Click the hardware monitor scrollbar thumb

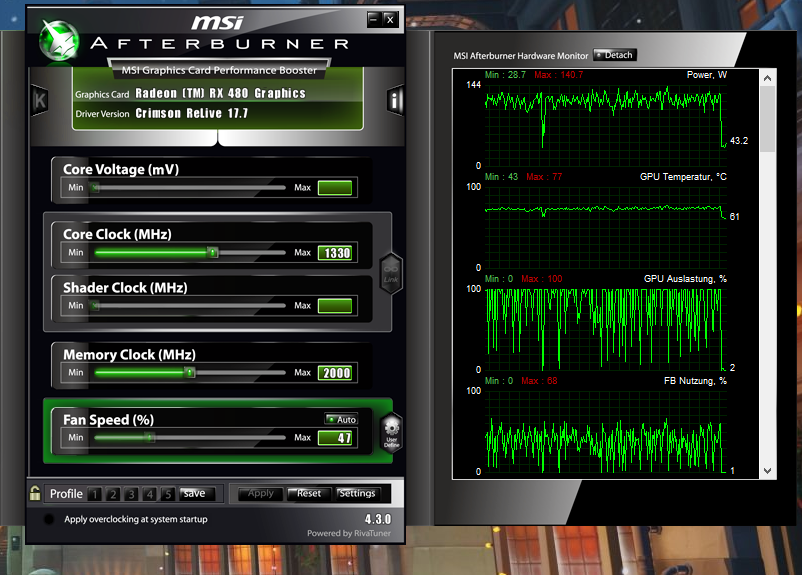point(767,119)
